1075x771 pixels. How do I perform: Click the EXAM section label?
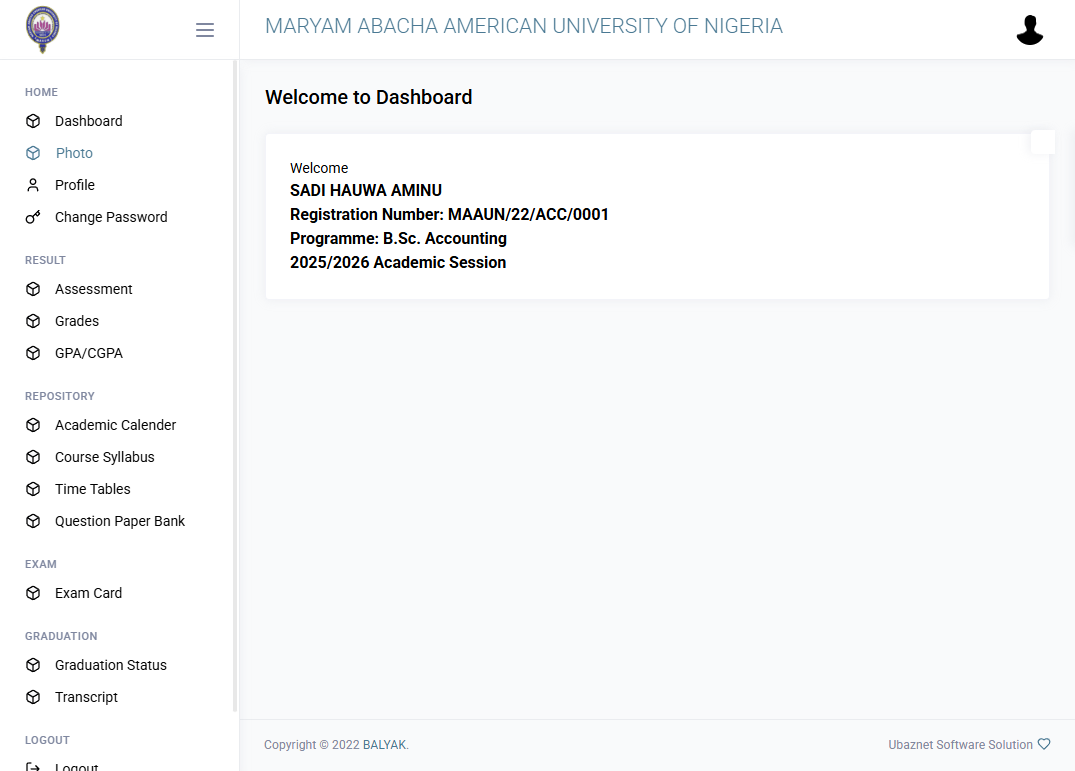(40, 564)
